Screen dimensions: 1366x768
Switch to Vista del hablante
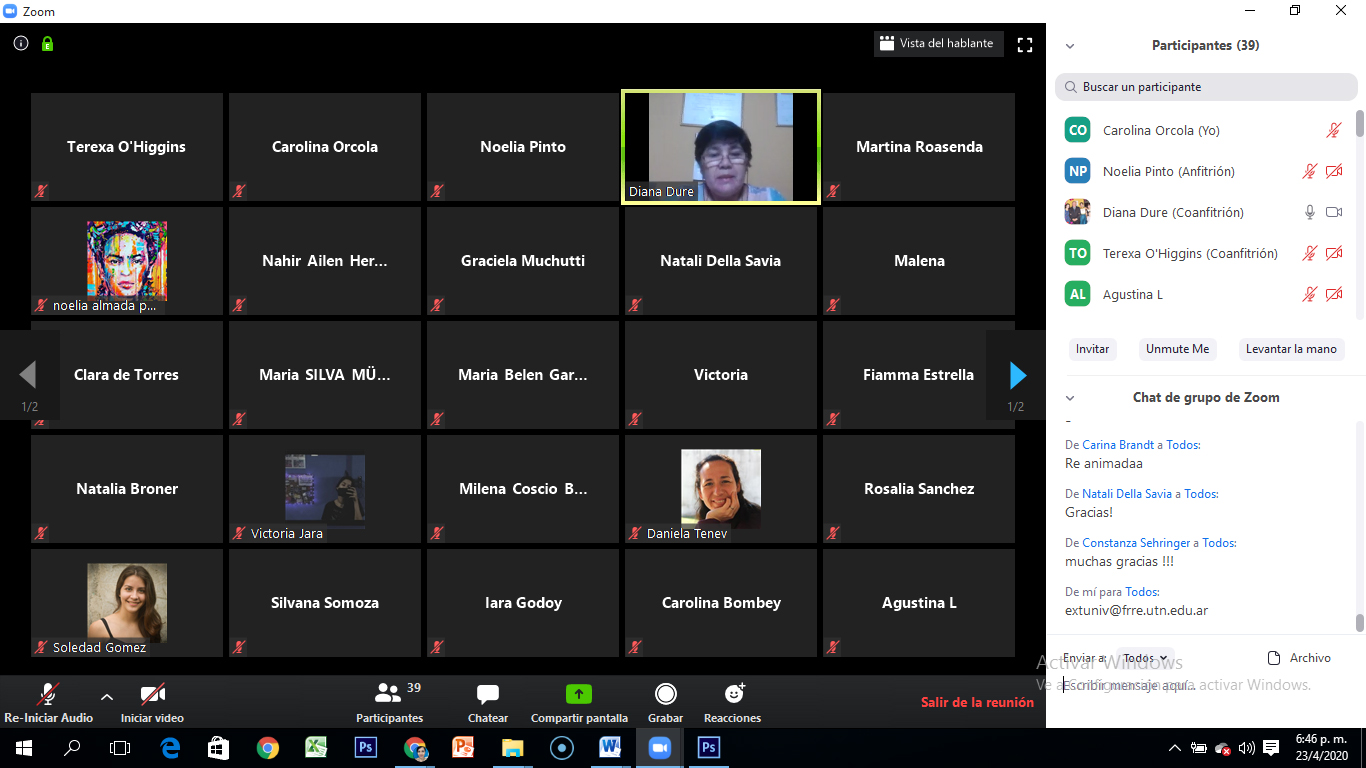pyautogui.click(x=936, y=44)
